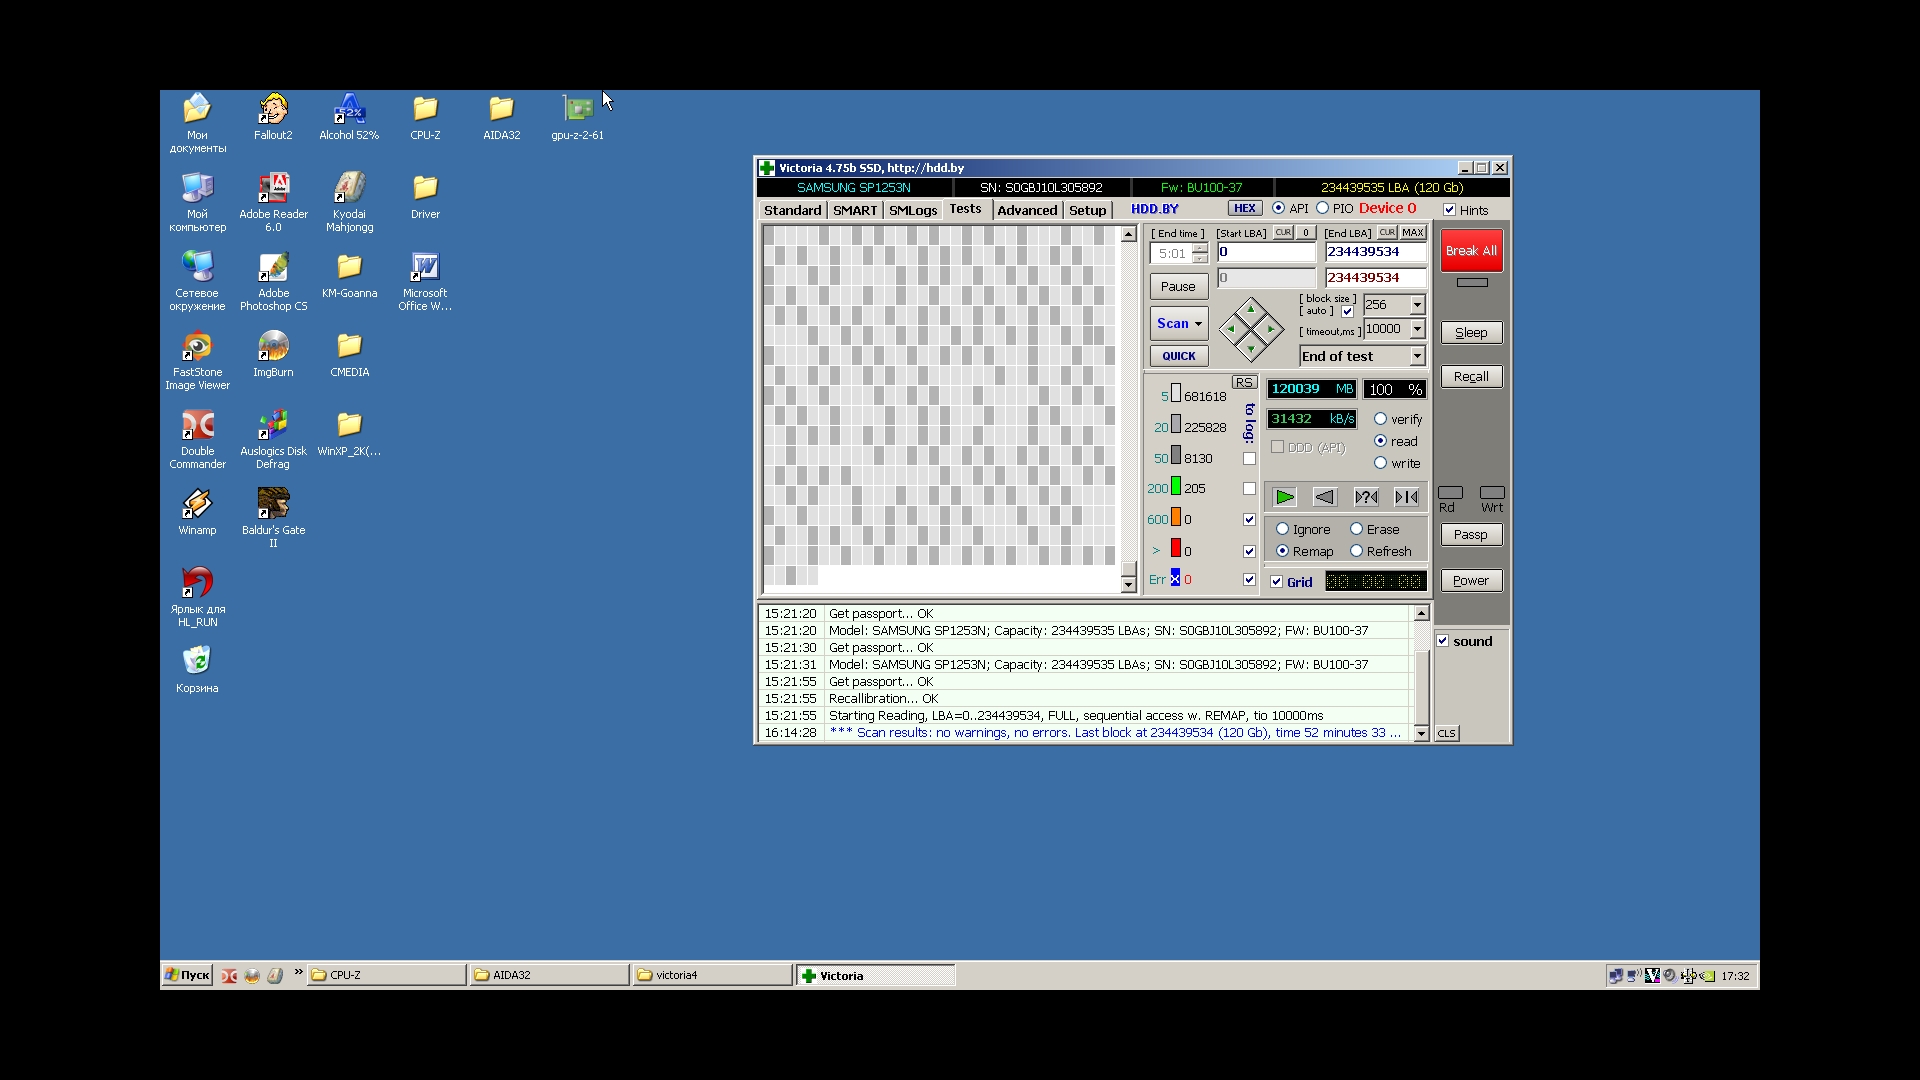Viewport: 1920px width, 1080px height.
Task: Click the butterfly seek test icon
Action: click(x=1406, y=497)
